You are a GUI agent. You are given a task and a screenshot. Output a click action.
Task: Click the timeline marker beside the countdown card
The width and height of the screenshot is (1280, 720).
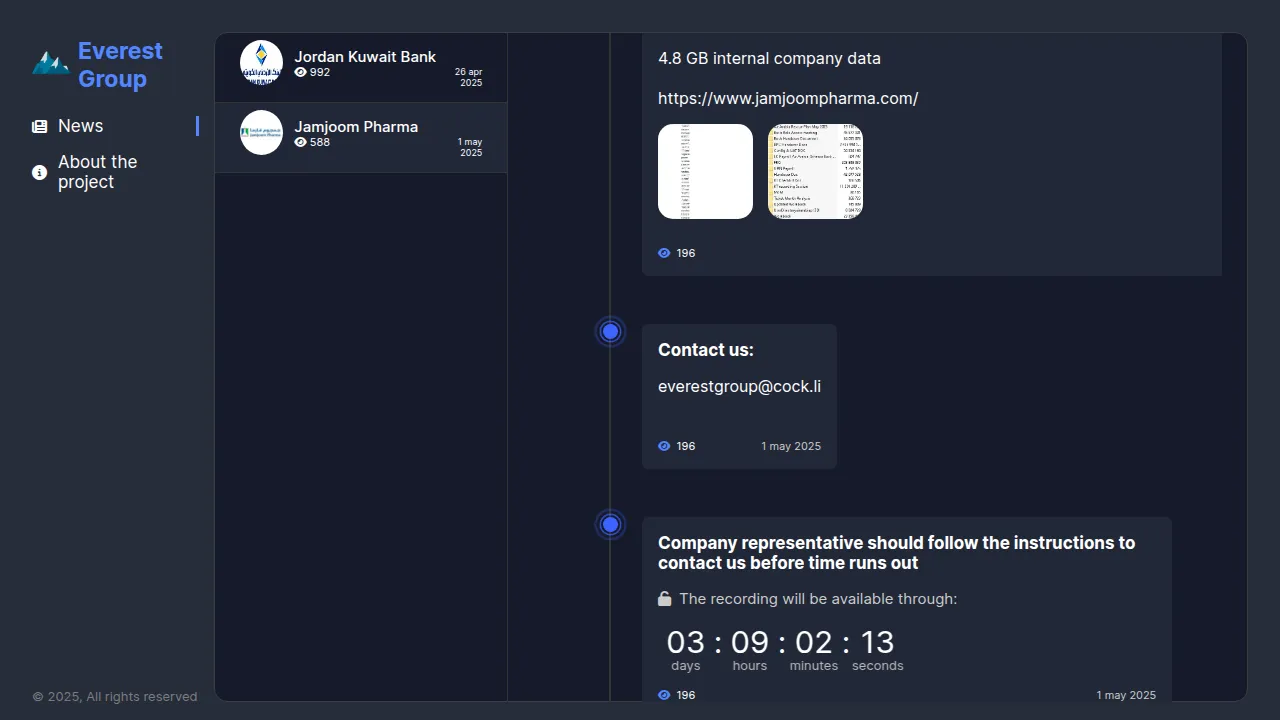coord(610,524)
